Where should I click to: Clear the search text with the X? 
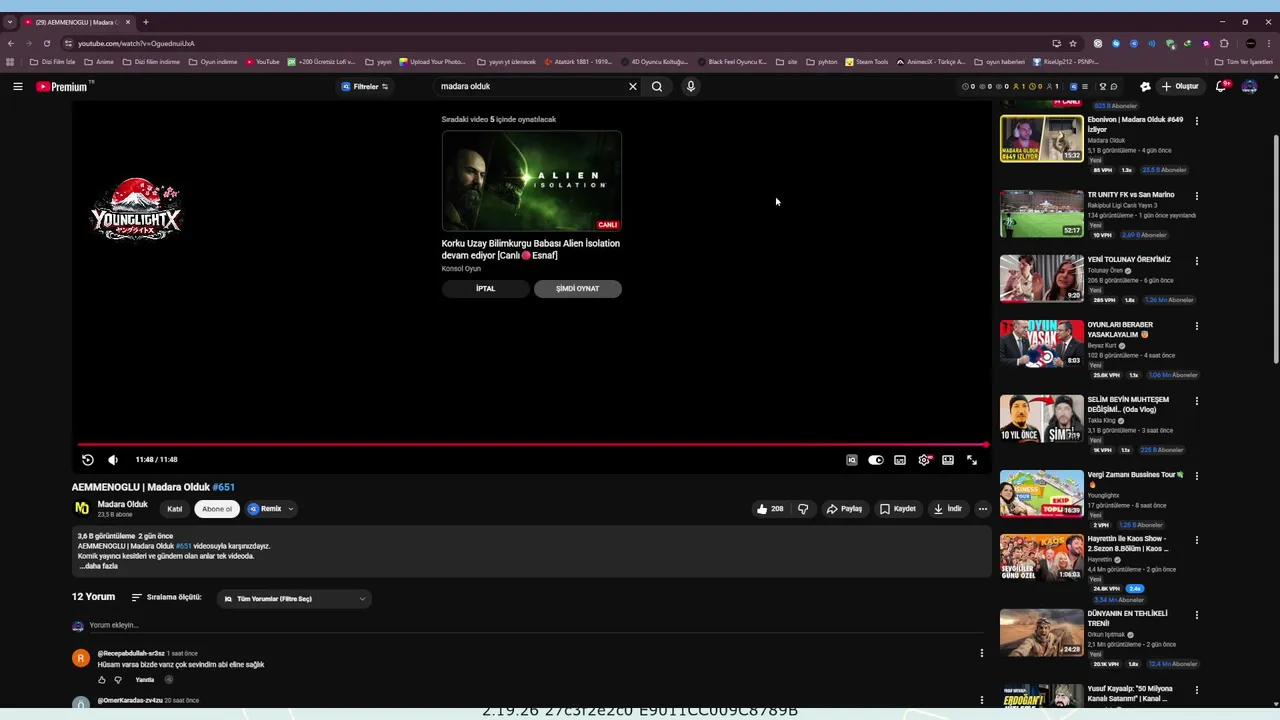(x=632, y=87)
